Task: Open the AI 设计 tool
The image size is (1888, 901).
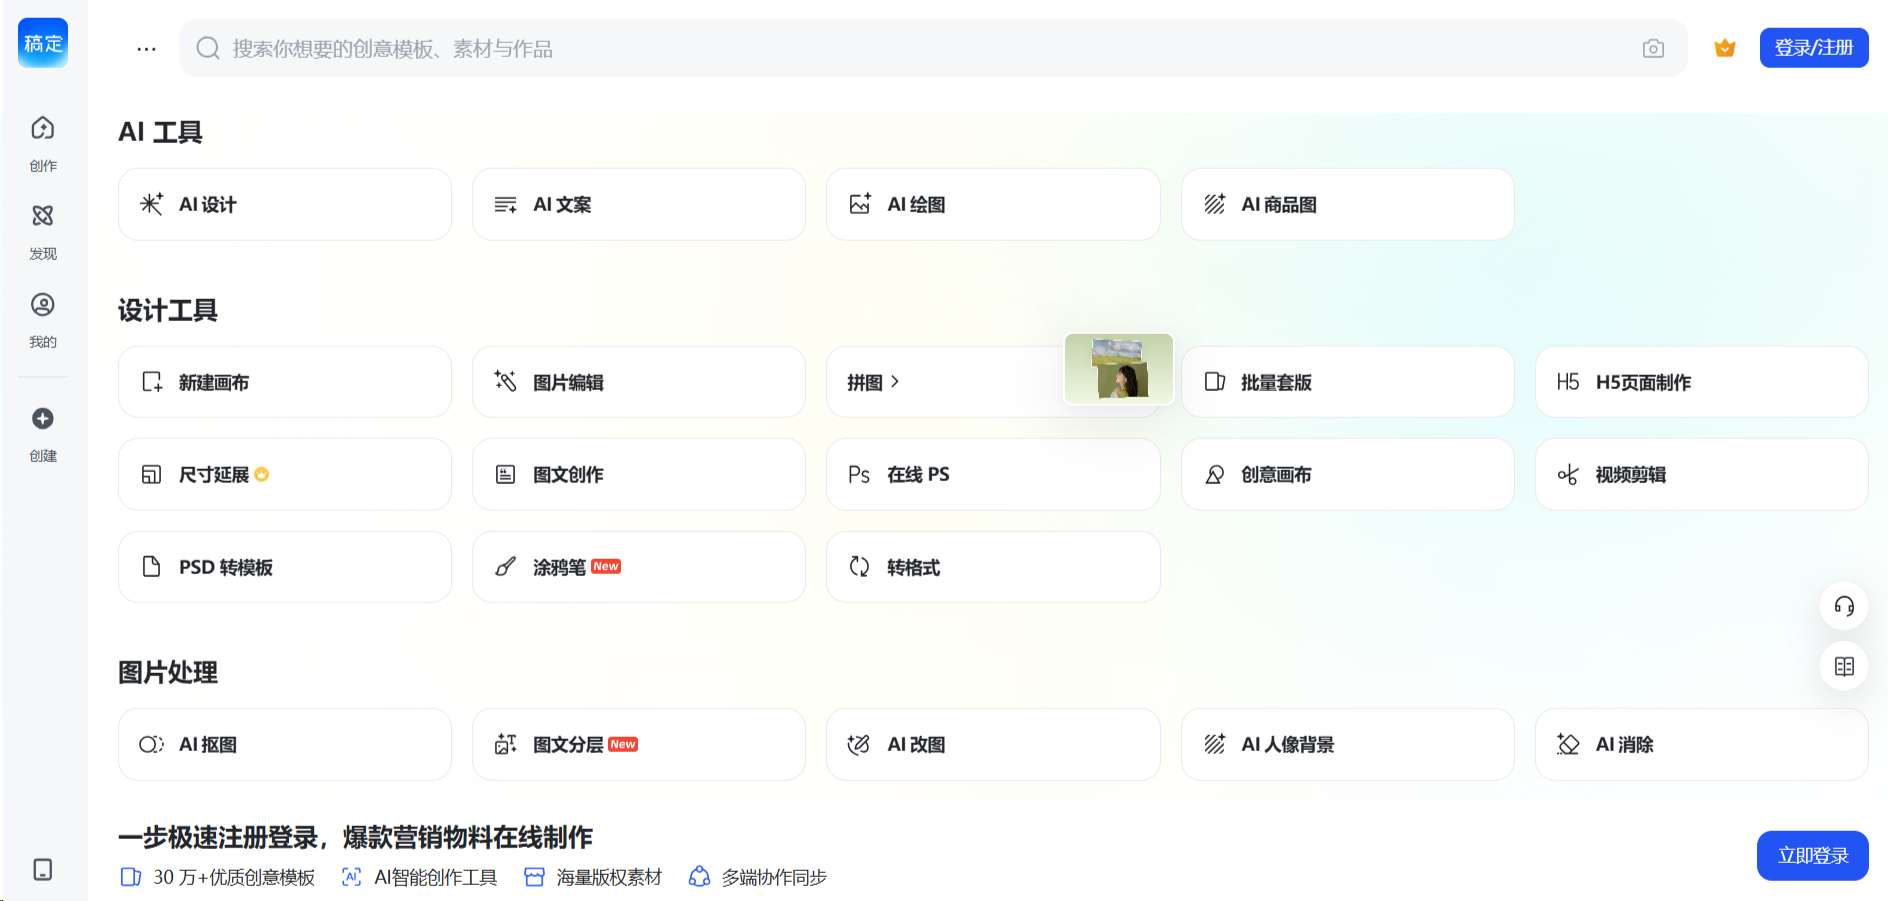Action: coord(284,204)
